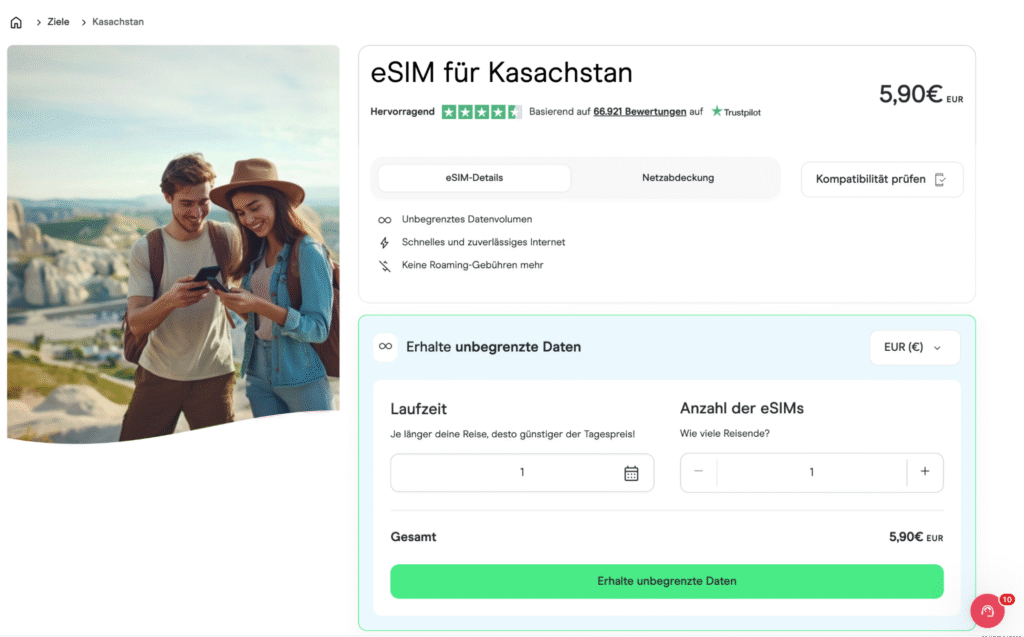This screenshot has height=637, width=1024.
Task: Click the infinity icon next to unbegrenztes Datenvolumen
Action: (384, 218)
